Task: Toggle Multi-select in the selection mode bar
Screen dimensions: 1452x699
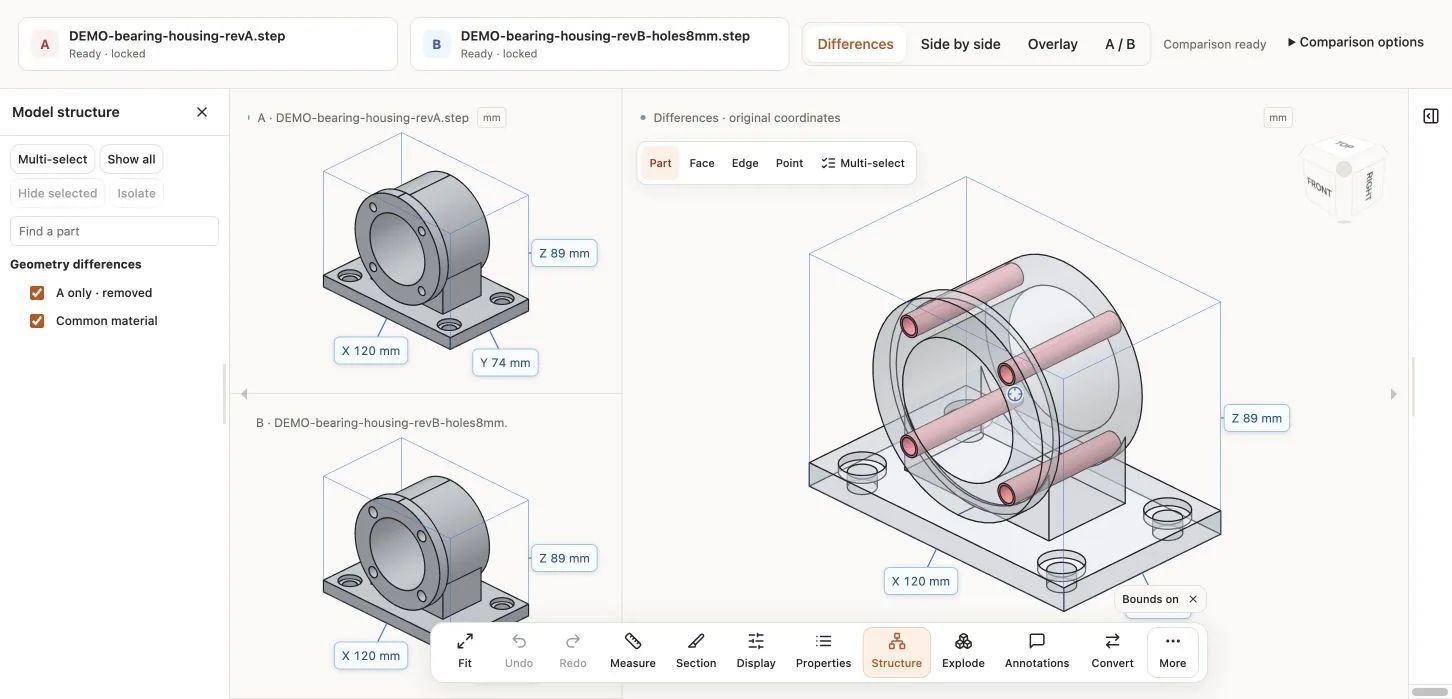Action: pos(863,163)
